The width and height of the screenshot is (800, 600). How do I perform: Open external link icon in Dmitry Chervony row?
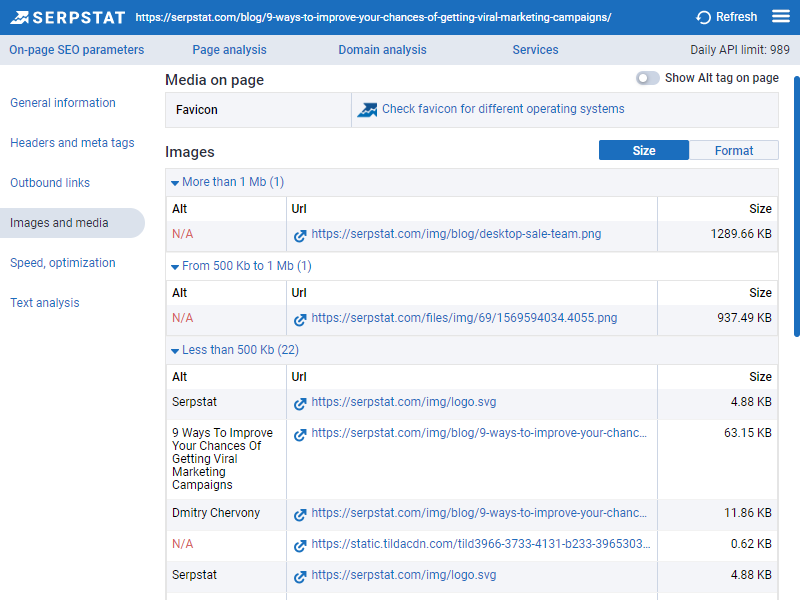[x=300, y=514]
